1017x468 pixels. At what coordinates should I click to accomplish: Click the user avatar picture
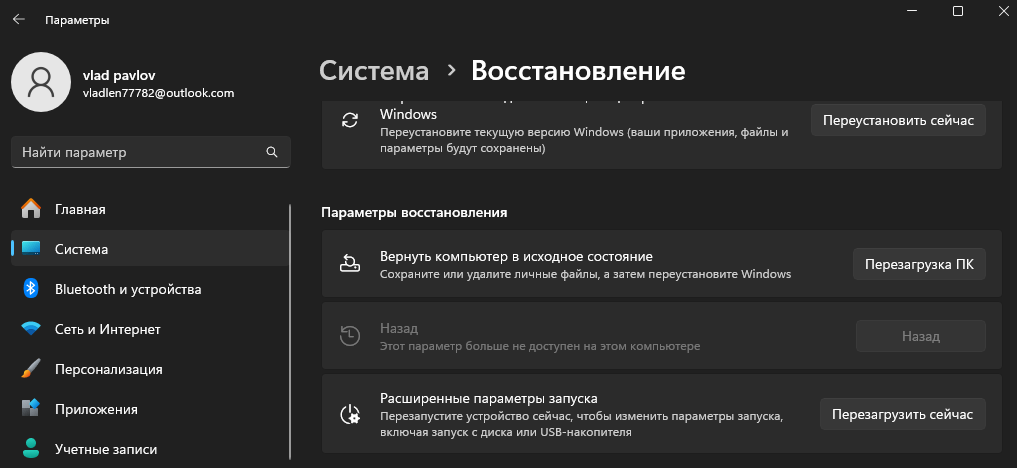click(42, 82)
